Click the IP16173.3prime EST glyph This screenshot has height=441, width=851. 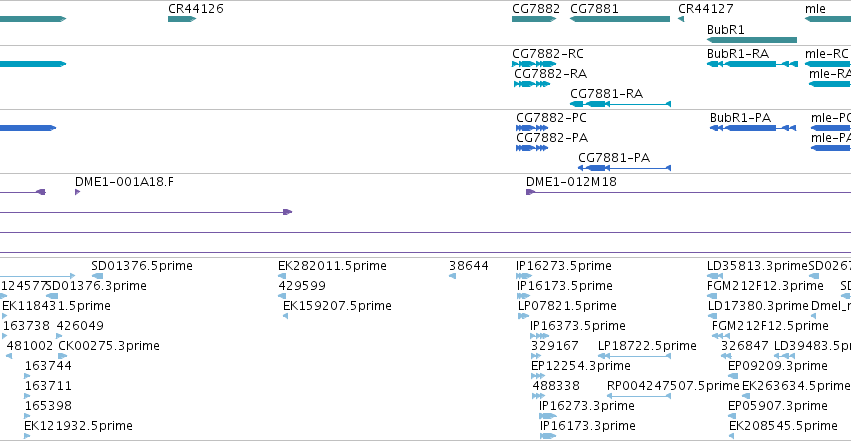click(548, 437)
